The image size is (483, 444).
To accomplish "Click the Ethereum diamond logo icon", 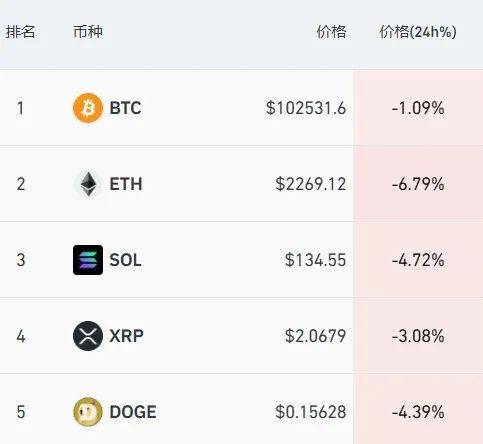I will coord(88,184).
